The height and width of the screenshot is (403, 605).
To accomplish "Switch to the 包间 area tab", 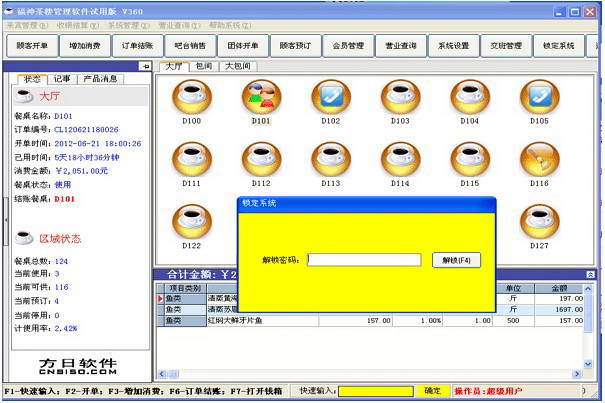I will pos(204,66).
